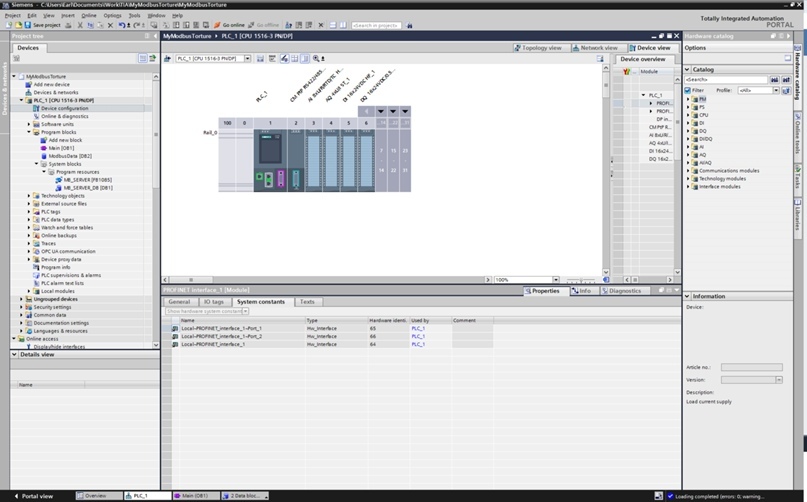Toggle the Filter checkbox in Catalog
Viewport: 807px width, 502px height.
coord(688,90)
